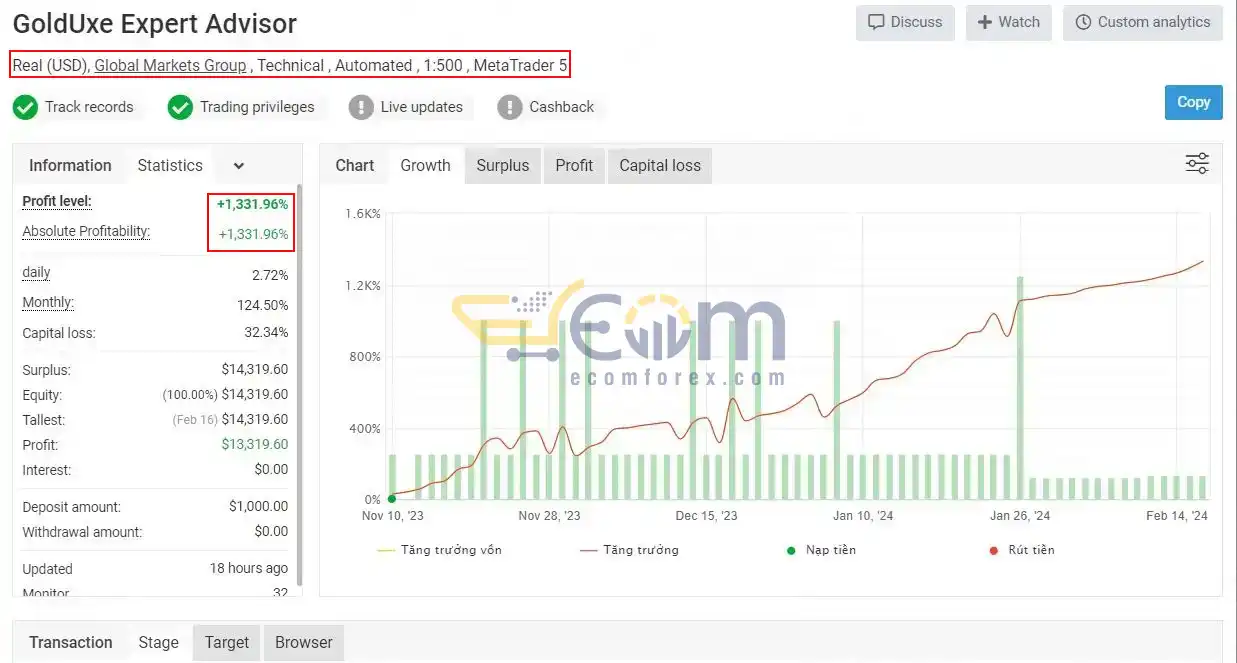Click the Track records green check icon
This screenshot has height=663, width=1237.
tap(25, 107)
